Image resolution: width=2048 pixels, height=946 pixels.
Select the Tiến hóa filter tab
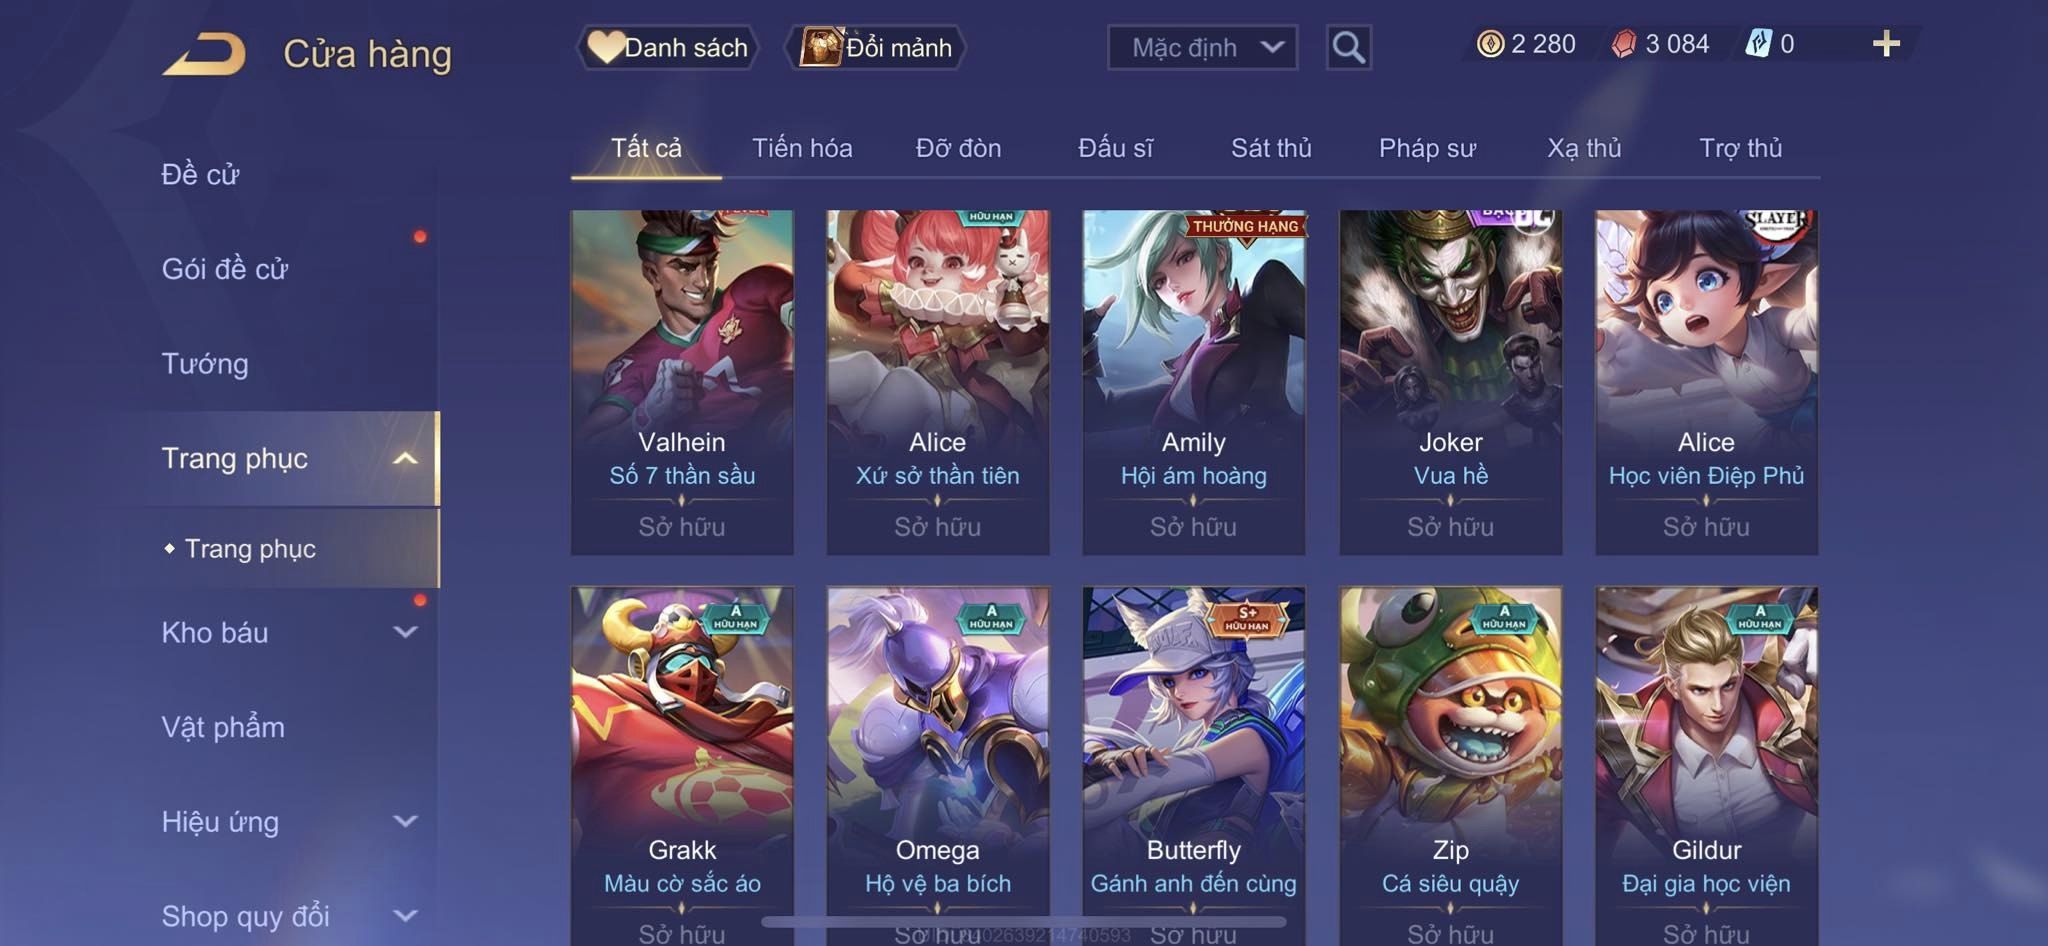(x=802, y=148)
